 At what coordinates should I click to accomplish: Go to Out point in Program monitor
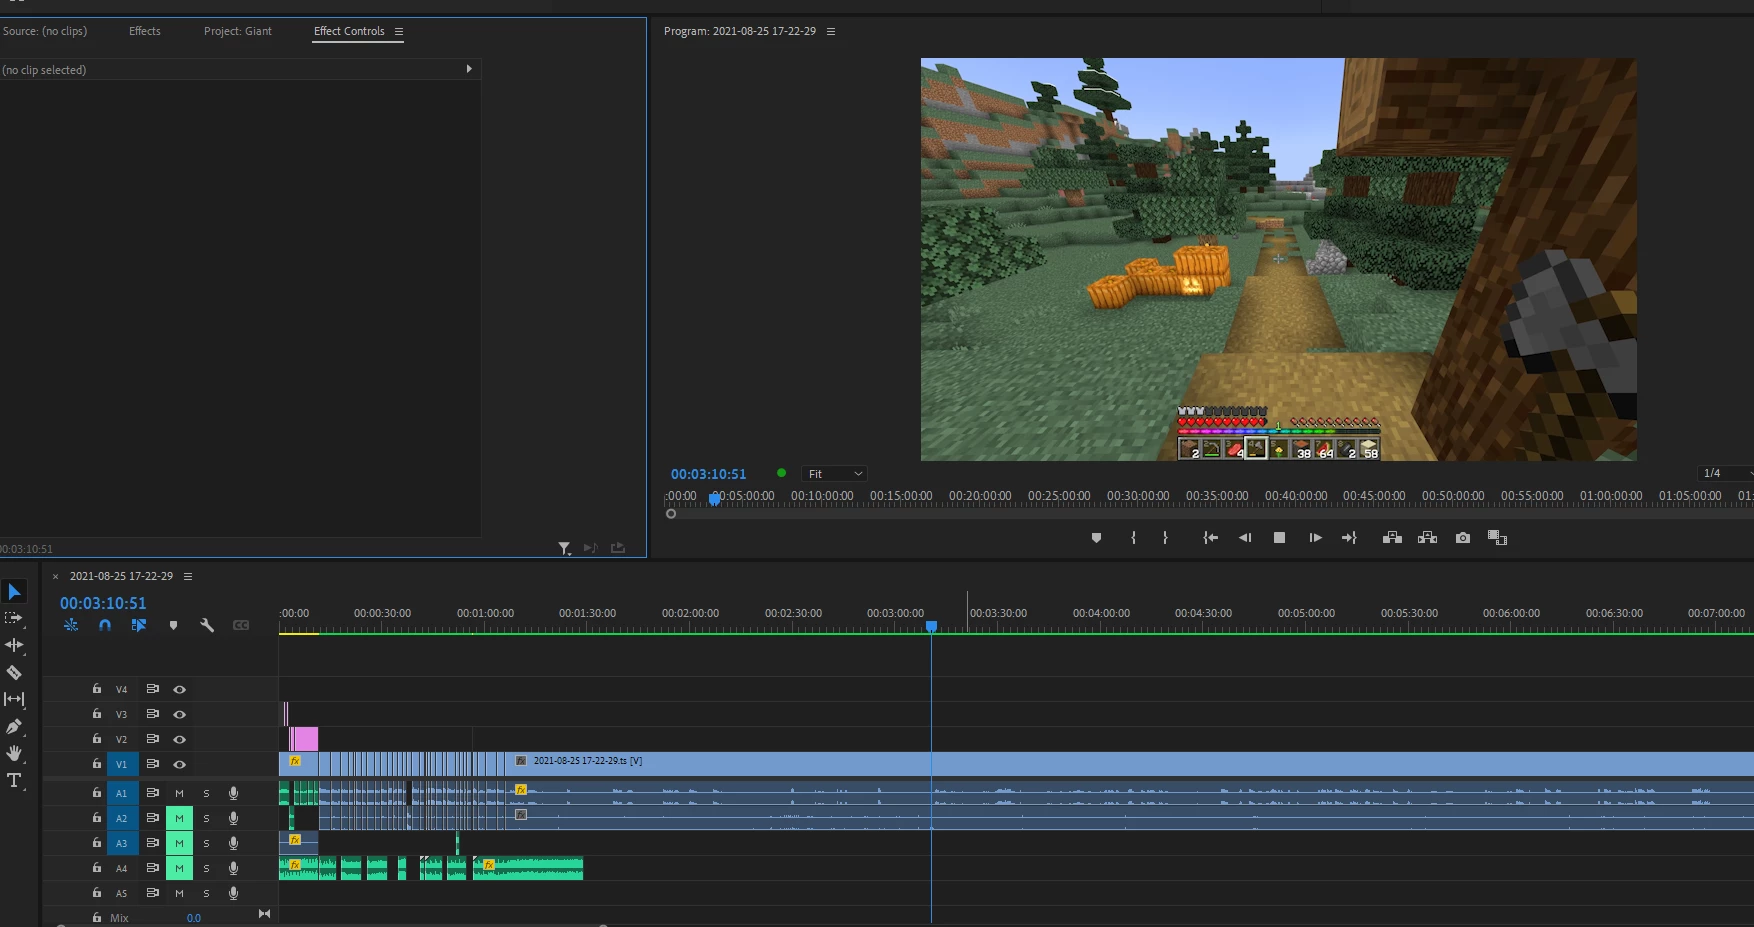pos(1349,538)
